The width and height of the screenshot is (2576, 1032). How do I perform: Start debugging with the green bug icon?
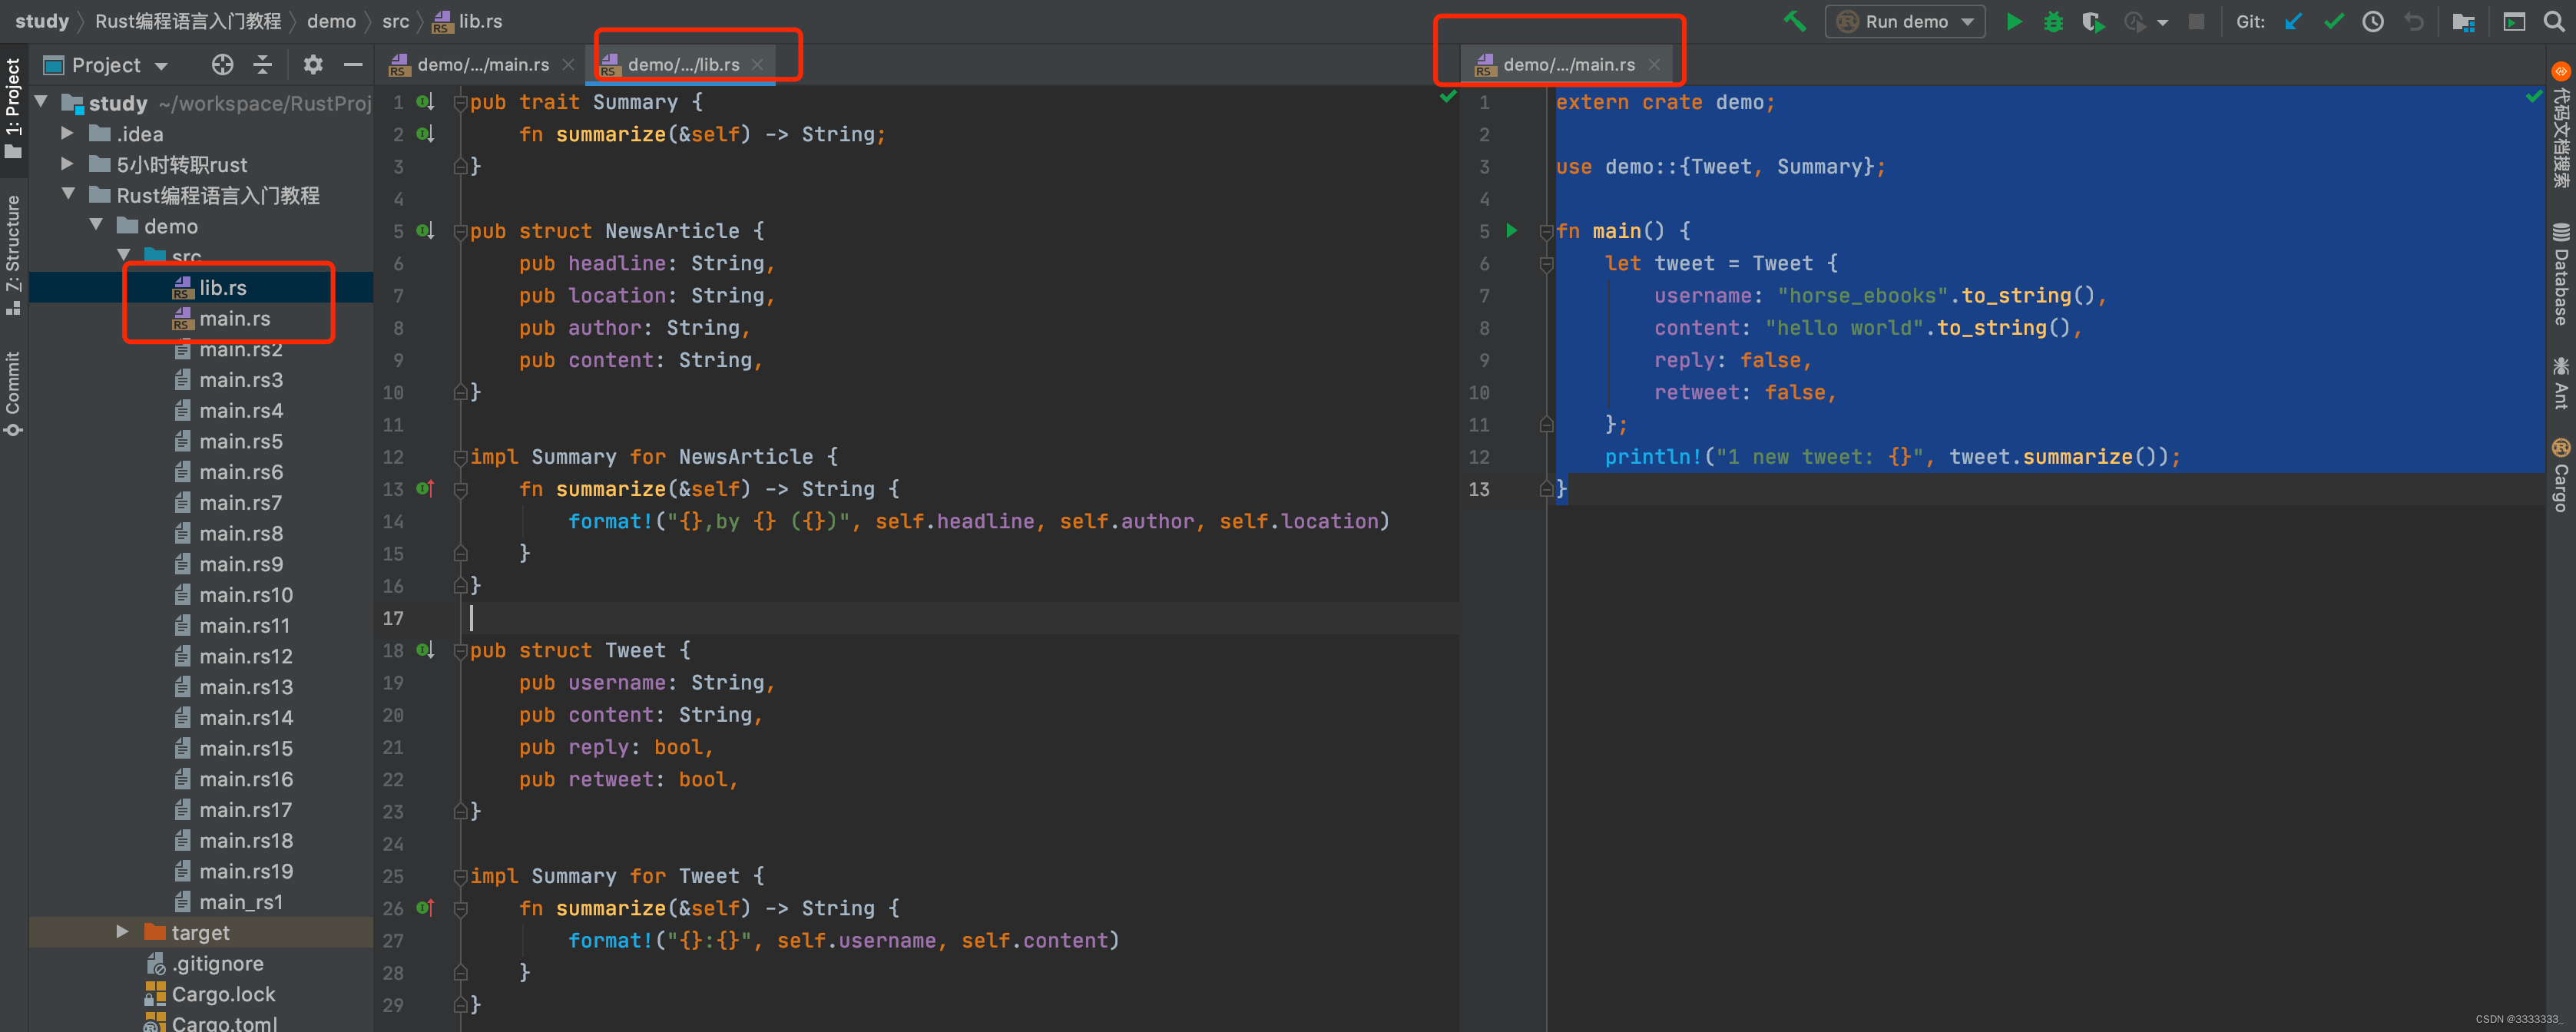(x=2053, y=21)
